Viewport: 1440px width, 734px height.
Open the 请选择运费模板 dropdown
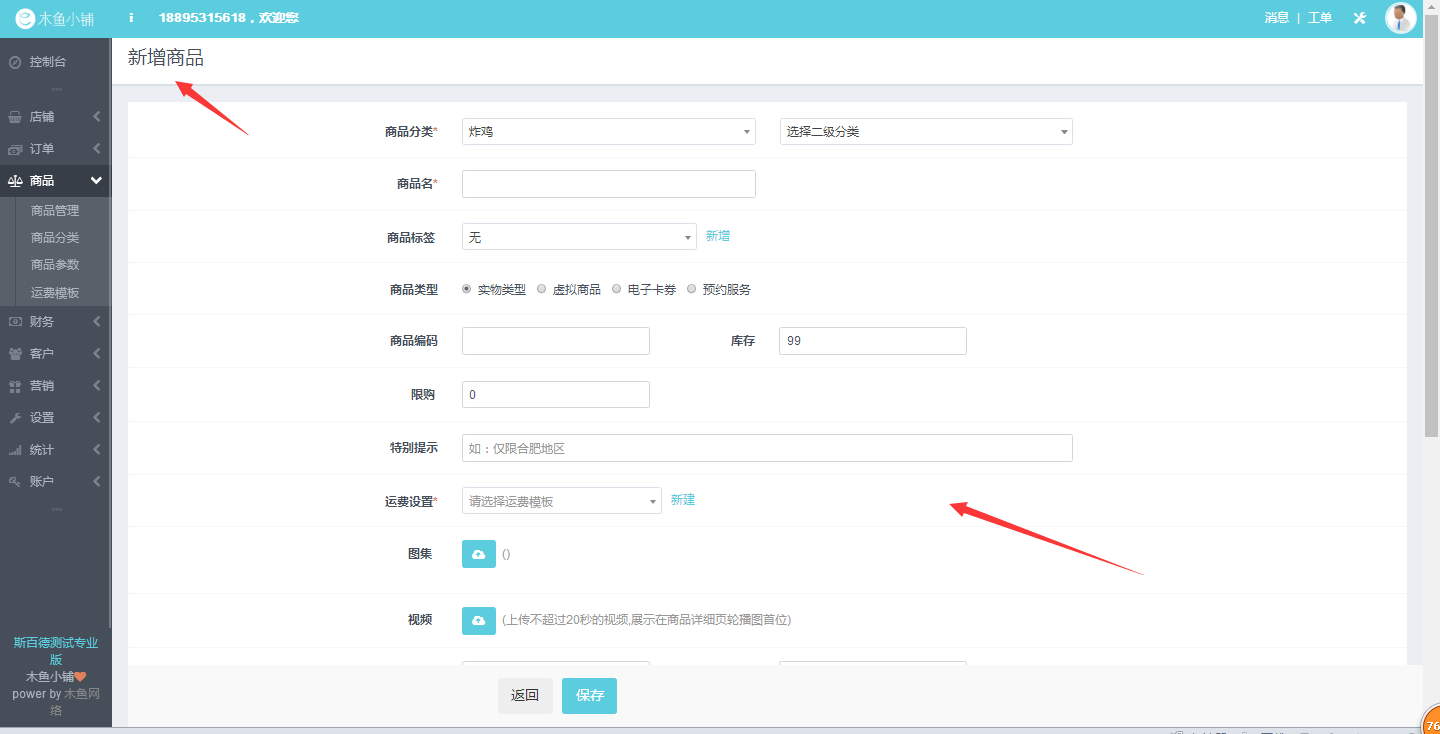(561, 501)
